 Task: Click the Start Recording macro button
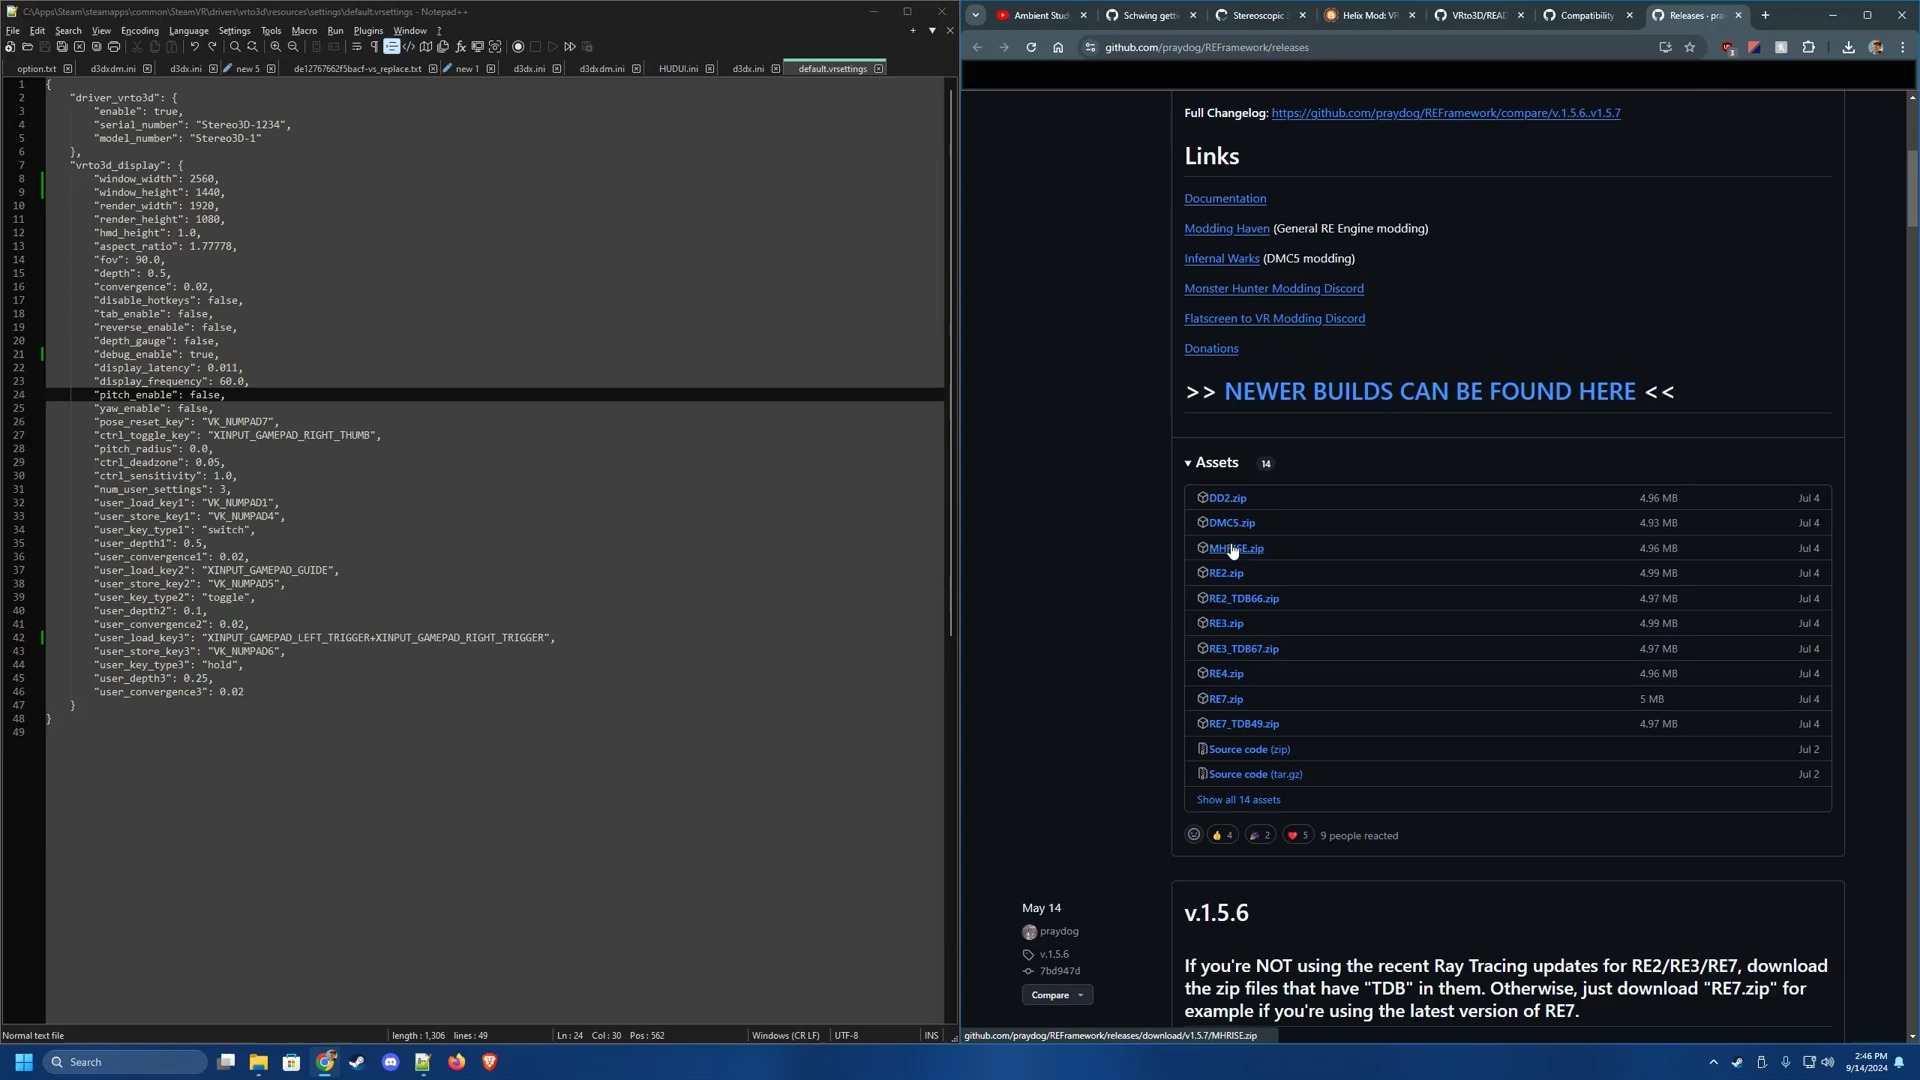point(518,47)
